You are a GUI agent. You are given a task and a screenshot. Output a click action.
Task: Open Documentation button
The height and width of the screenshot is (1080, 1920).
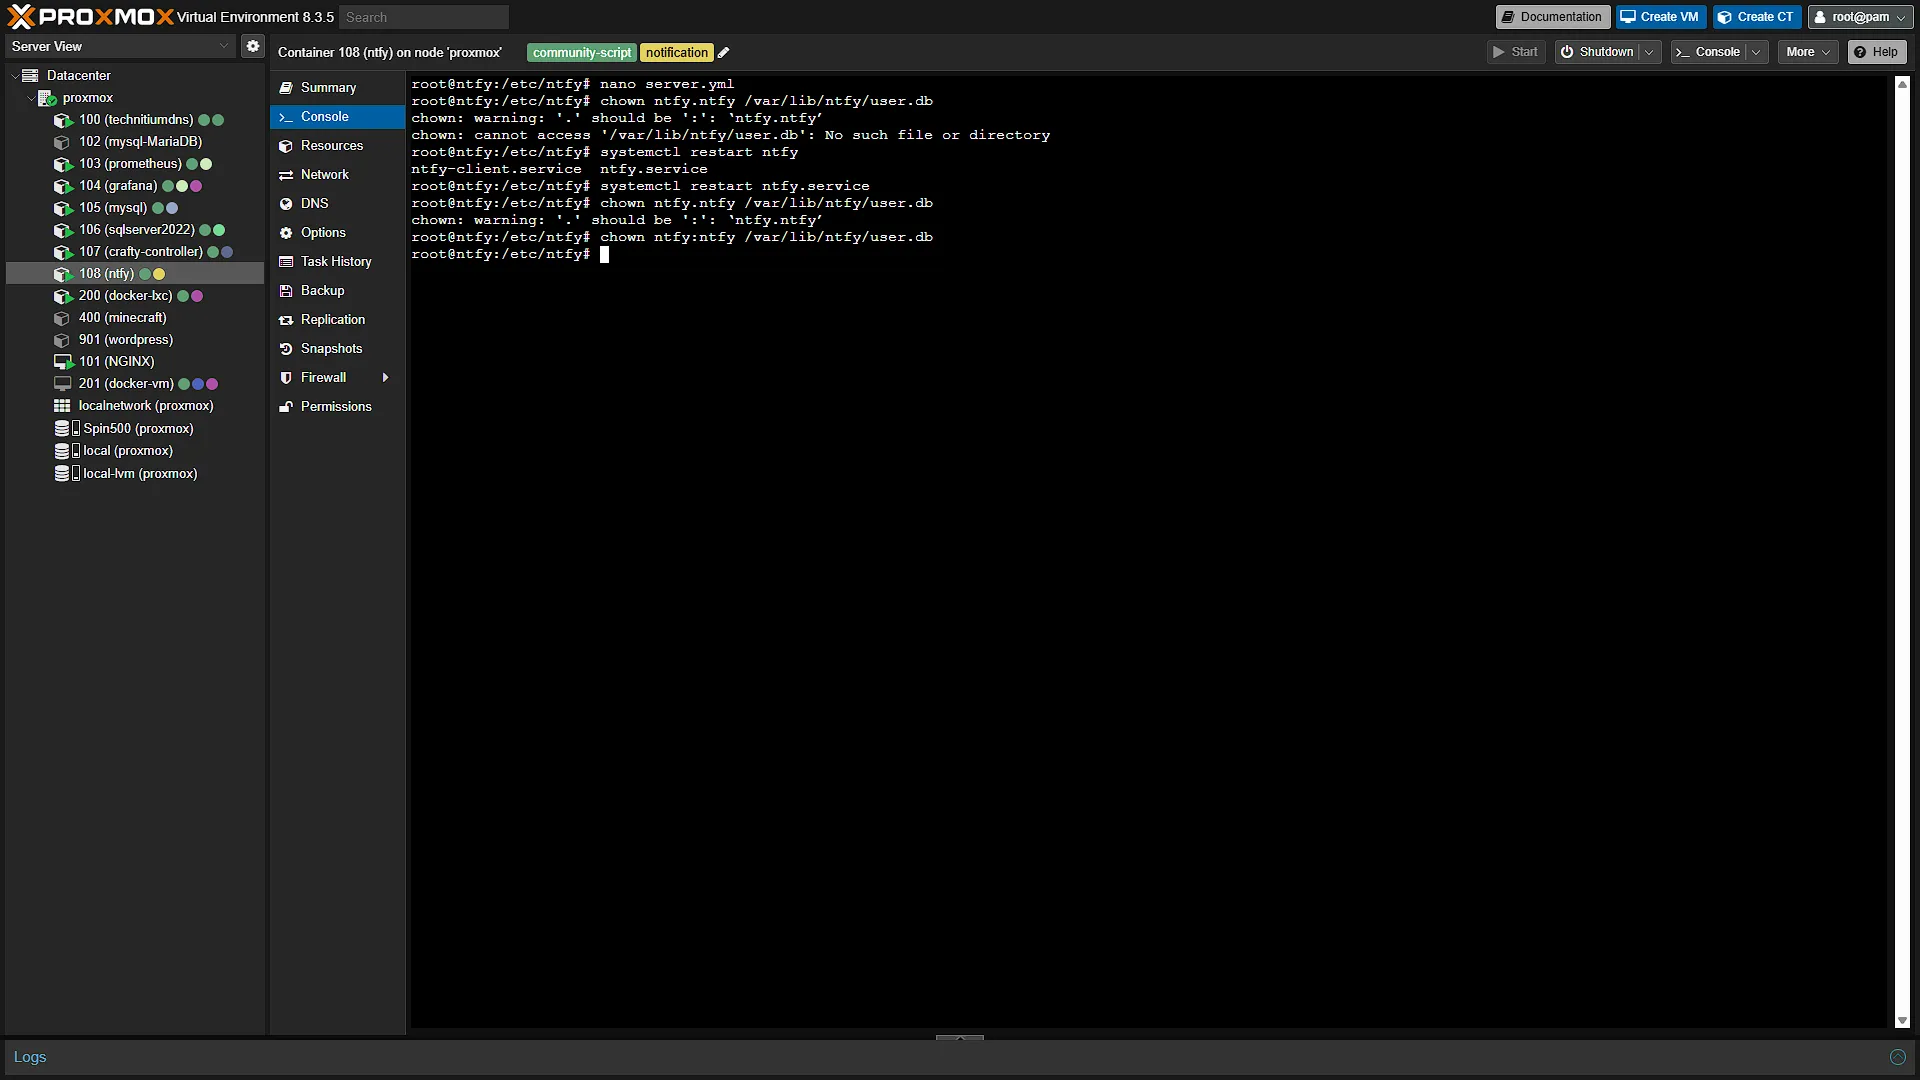click(x=1552, y=17)
